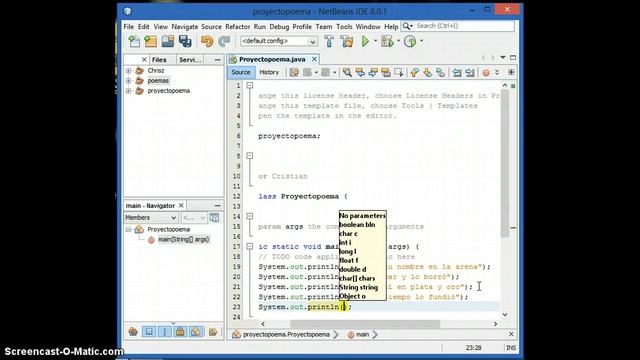The width and height of the screenshot is (640, 360).
Task: Minimize the Projects panel group
Action: 218,60
